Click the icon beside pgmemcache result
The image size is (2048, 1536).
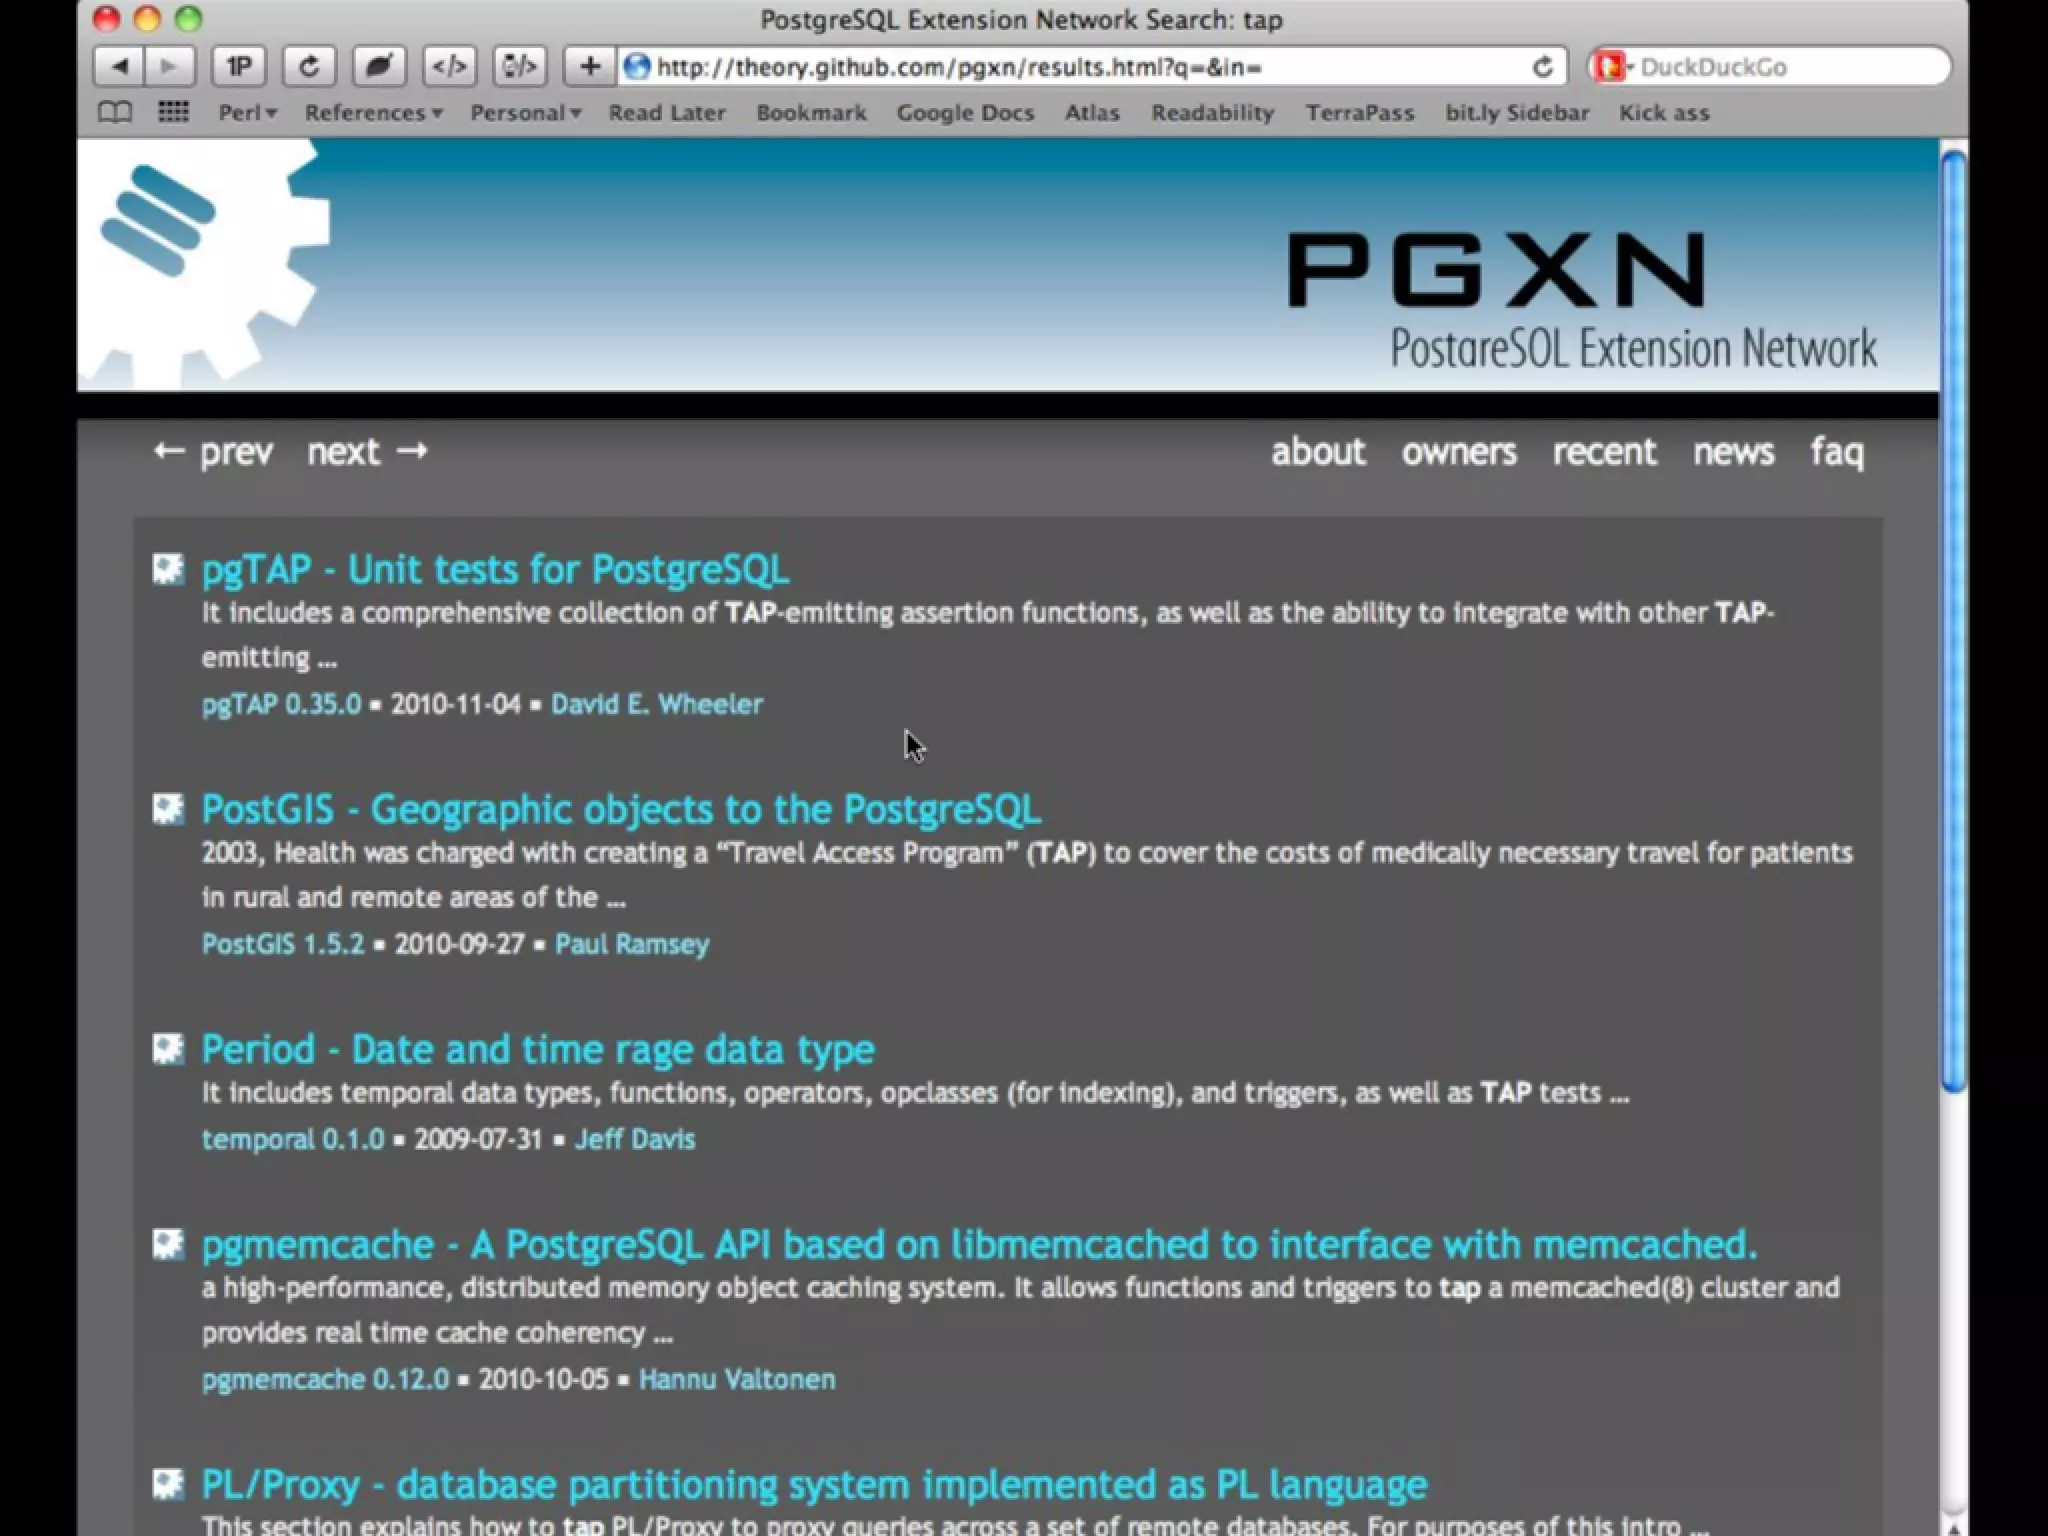coord(168,1244)
